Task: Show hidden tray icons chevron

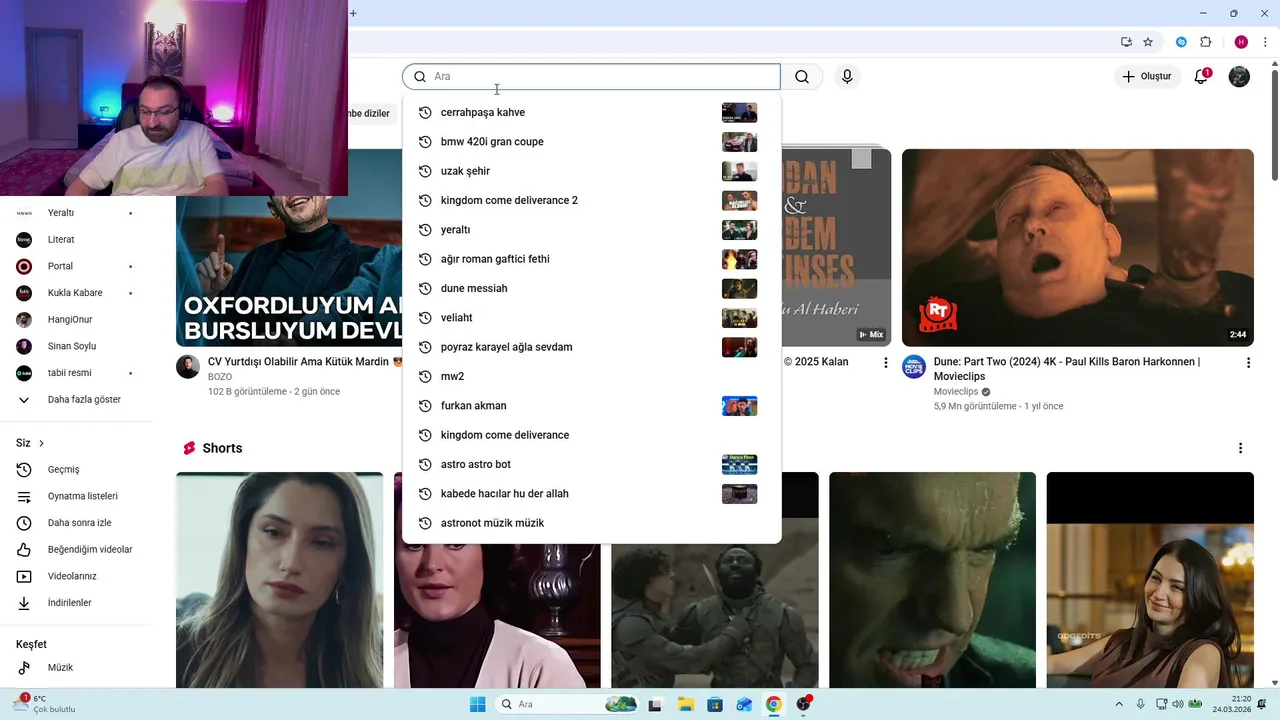Action: (1119, 704)
